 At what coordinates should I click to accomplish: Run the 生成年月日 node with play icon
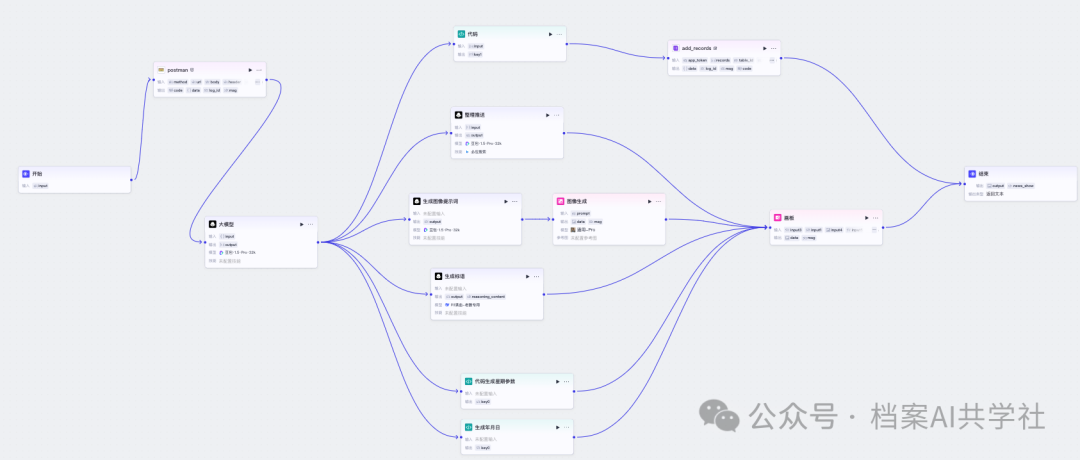[x=558, y=428]
